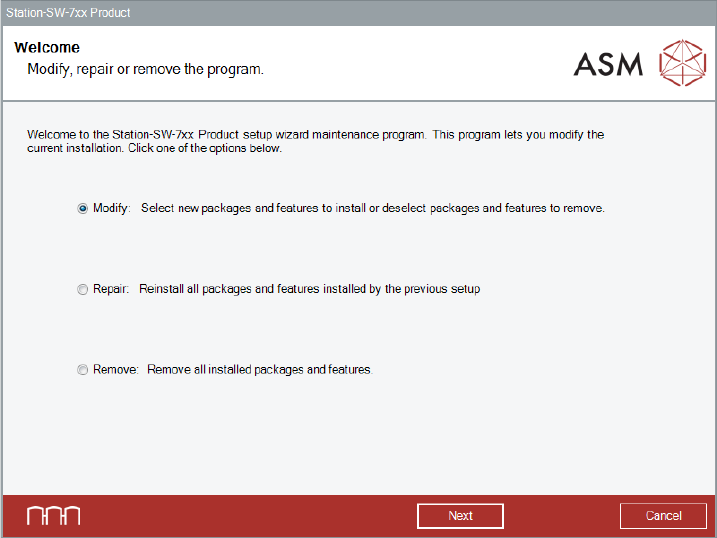Click the ASM polyhedron logo icon
The width and height of the screenshot is (717, 538).
pyautogui.click(x=682, y=63)
